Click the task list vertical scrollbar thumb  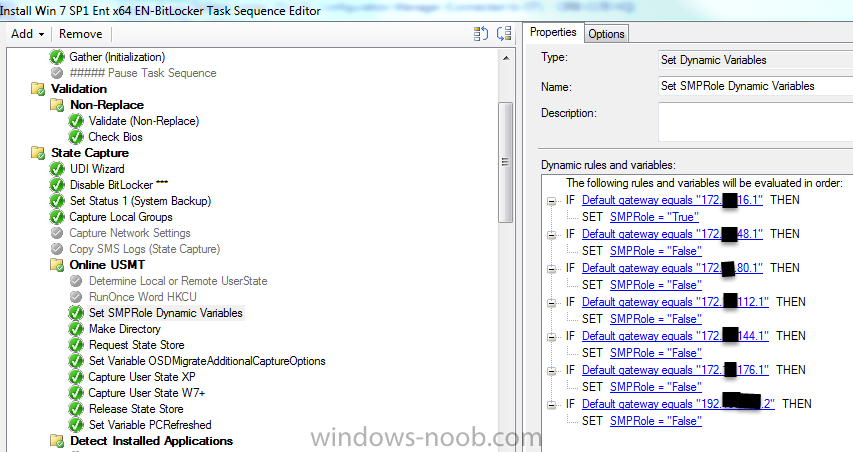point(506,162)
